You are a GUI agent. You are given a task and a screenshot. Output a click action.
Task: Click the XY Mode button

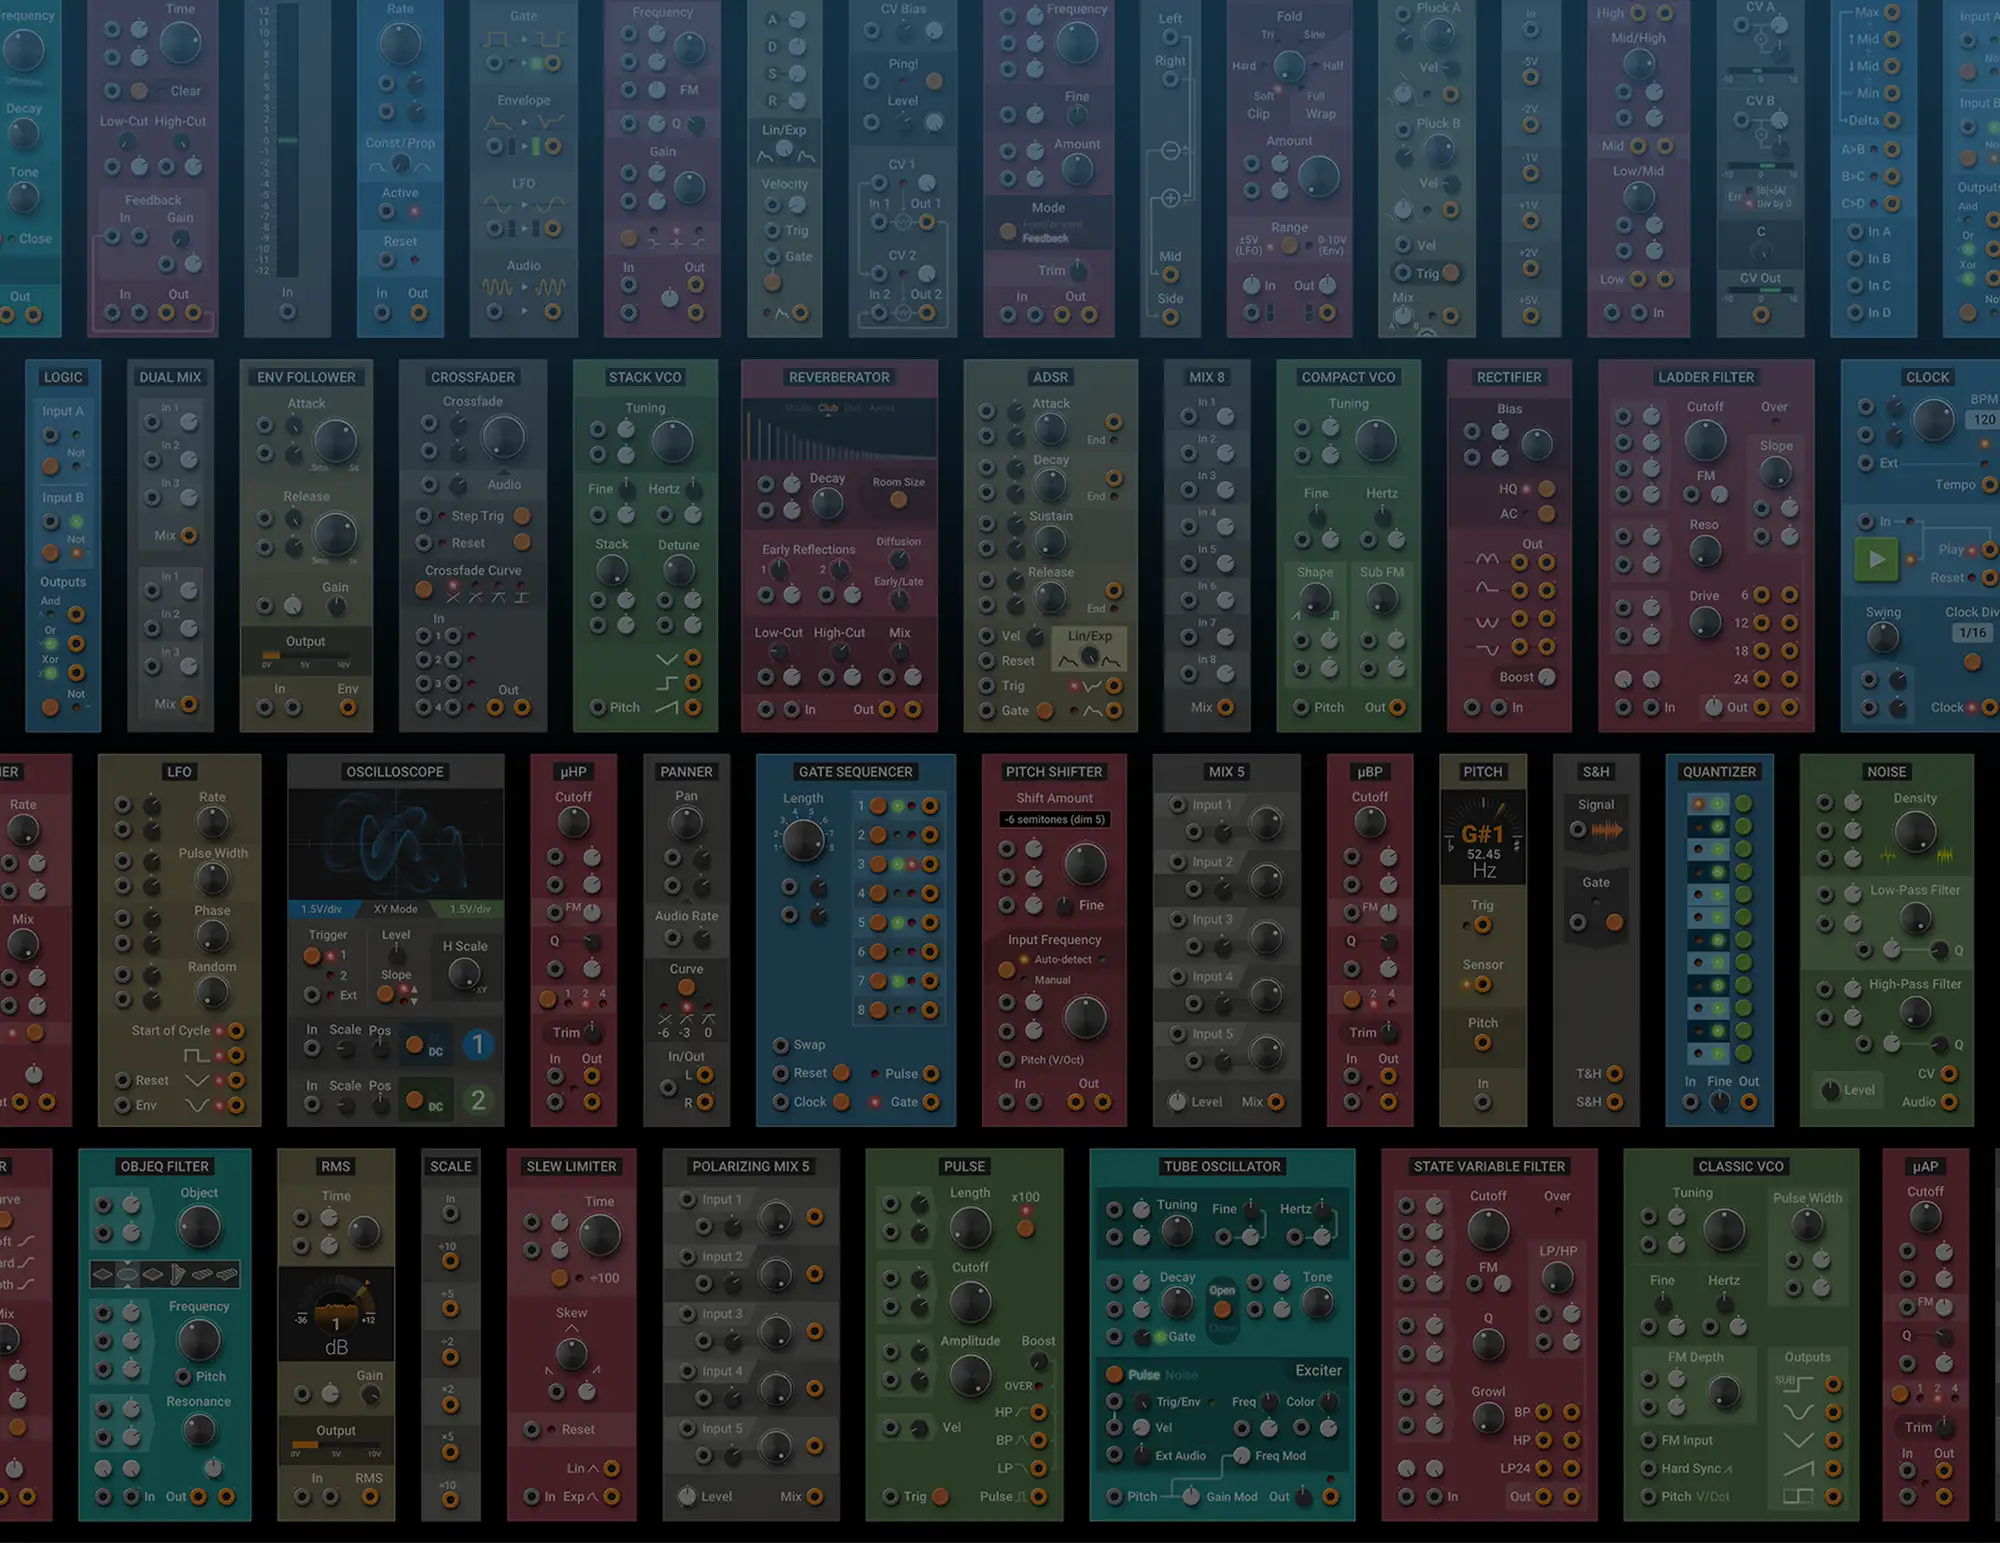[x=395, y=909]
